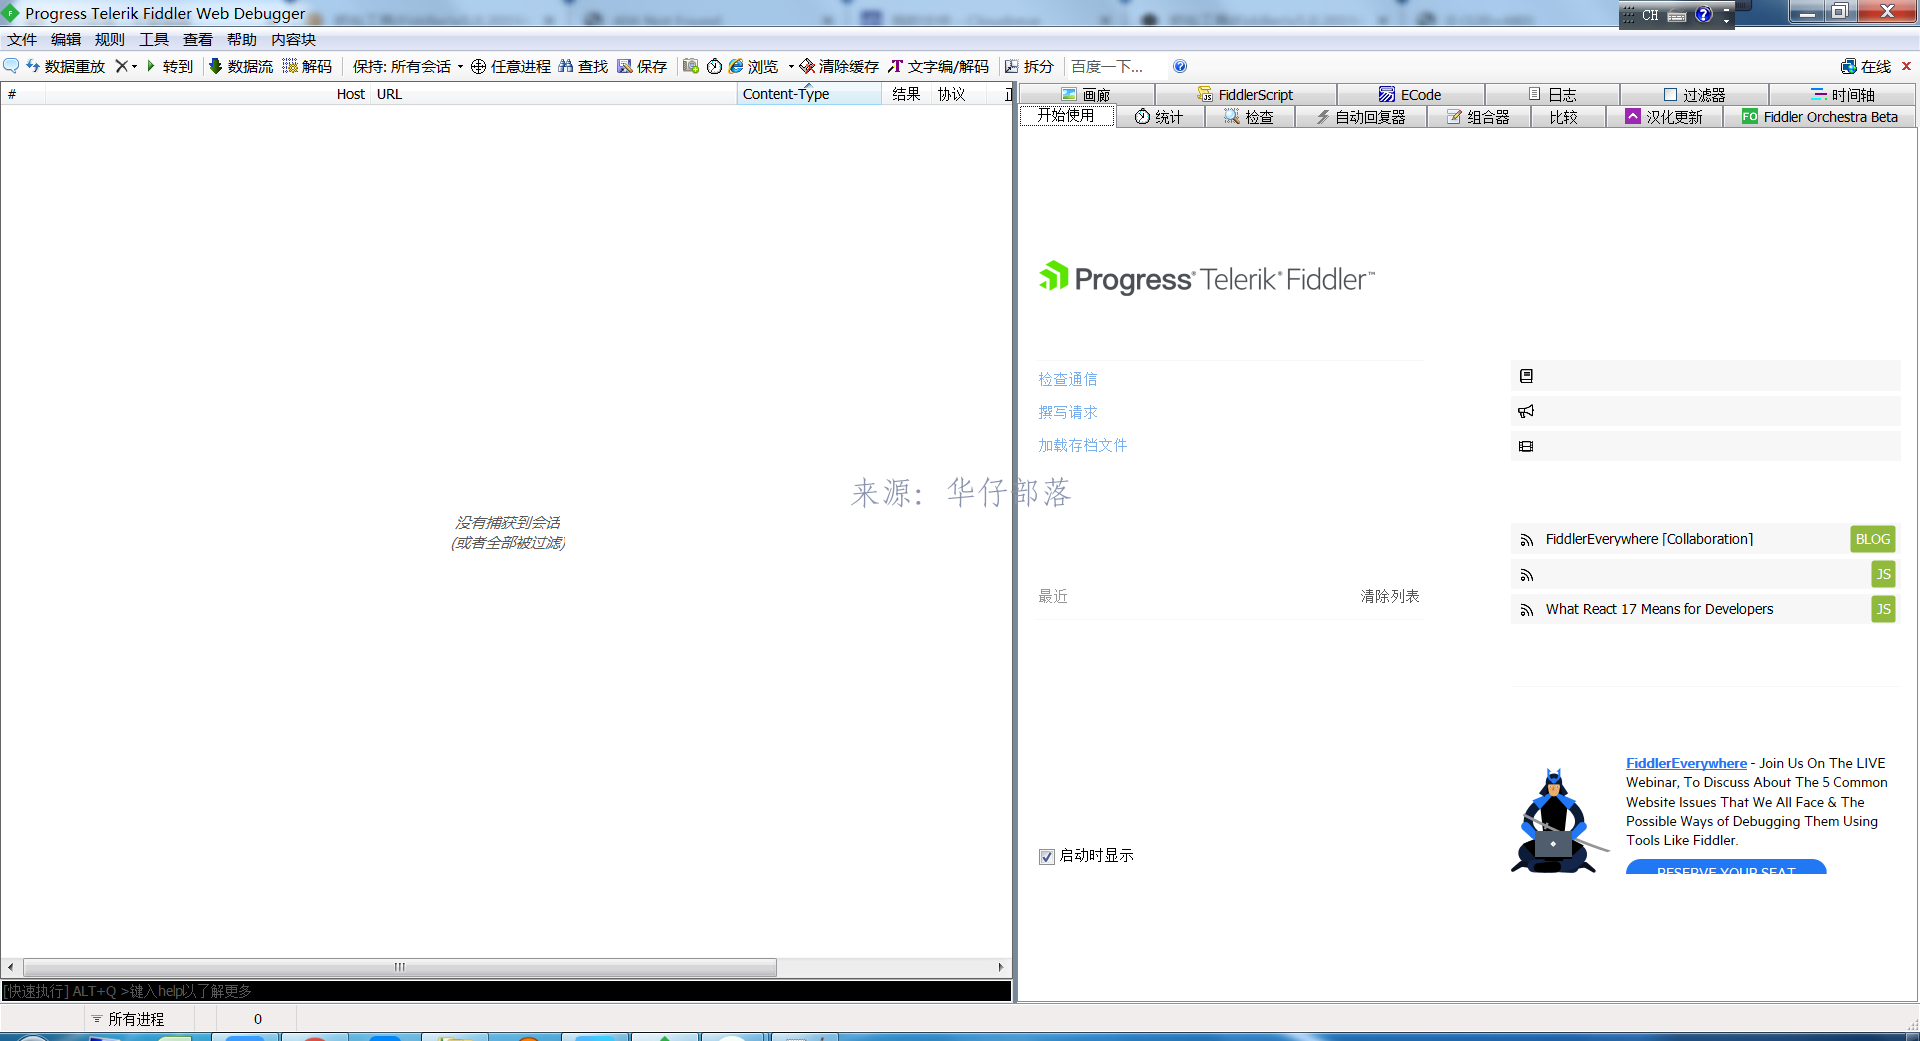
Task: Switch to the 汉化更新 tab
Action: (1664, 117)
